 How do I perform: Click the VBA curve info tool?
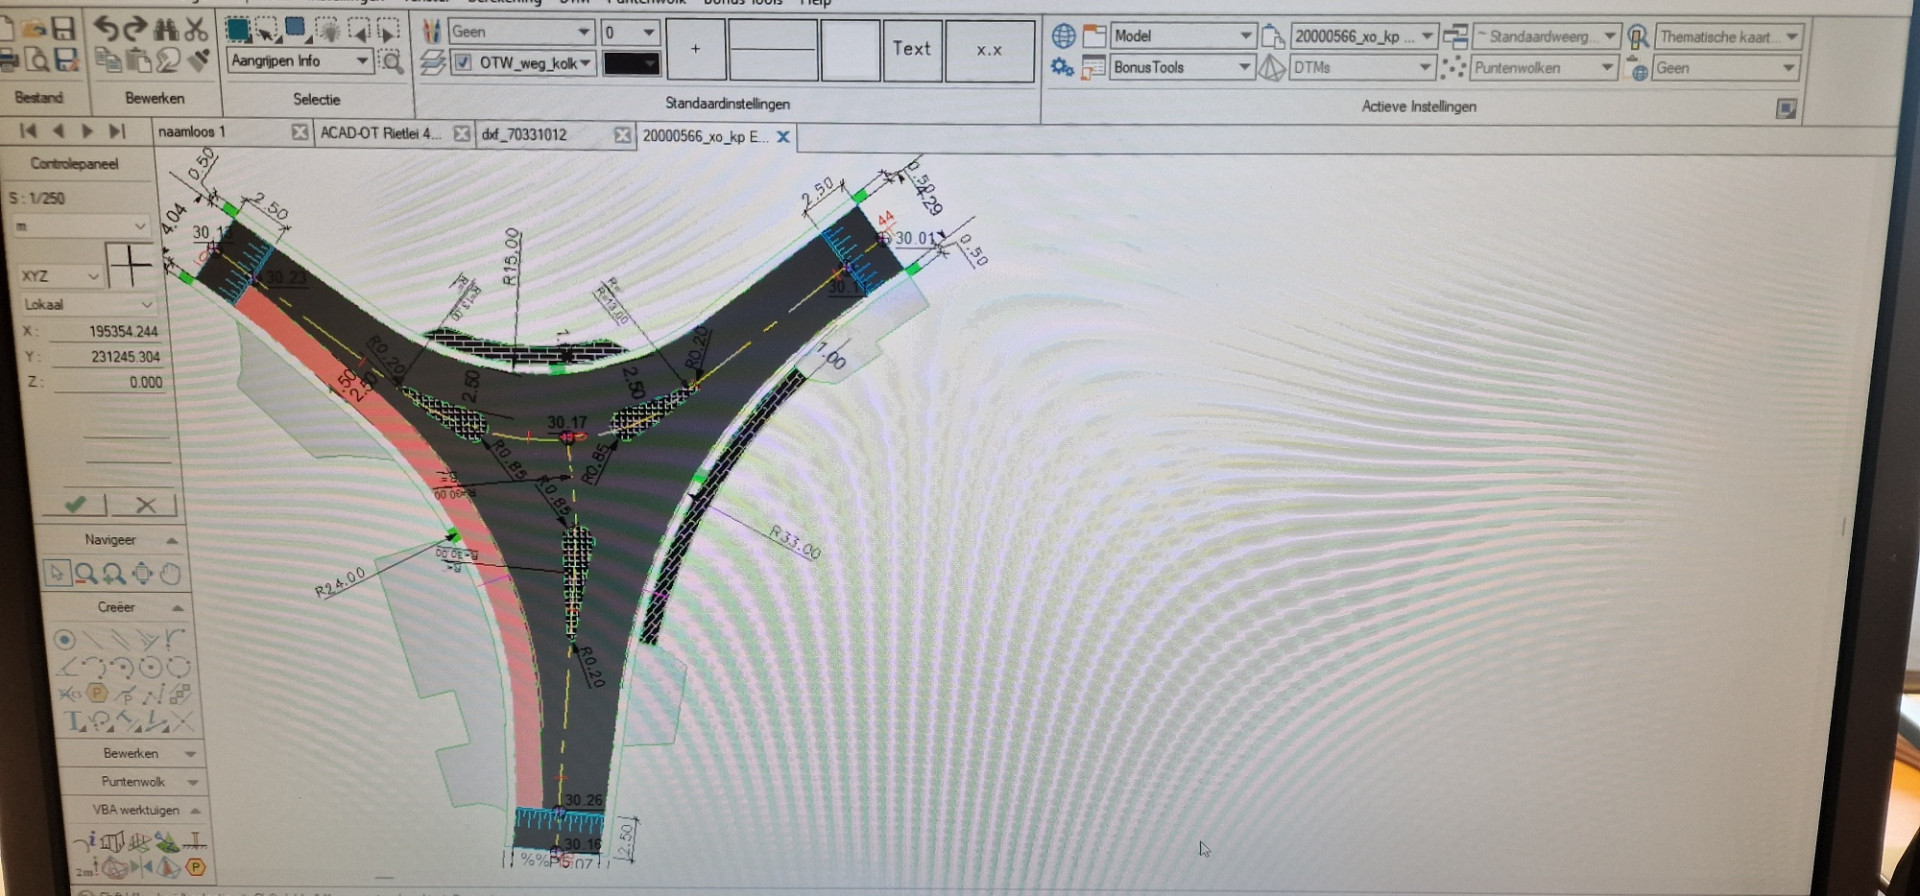pyautogui.click(x=86, y=841)
